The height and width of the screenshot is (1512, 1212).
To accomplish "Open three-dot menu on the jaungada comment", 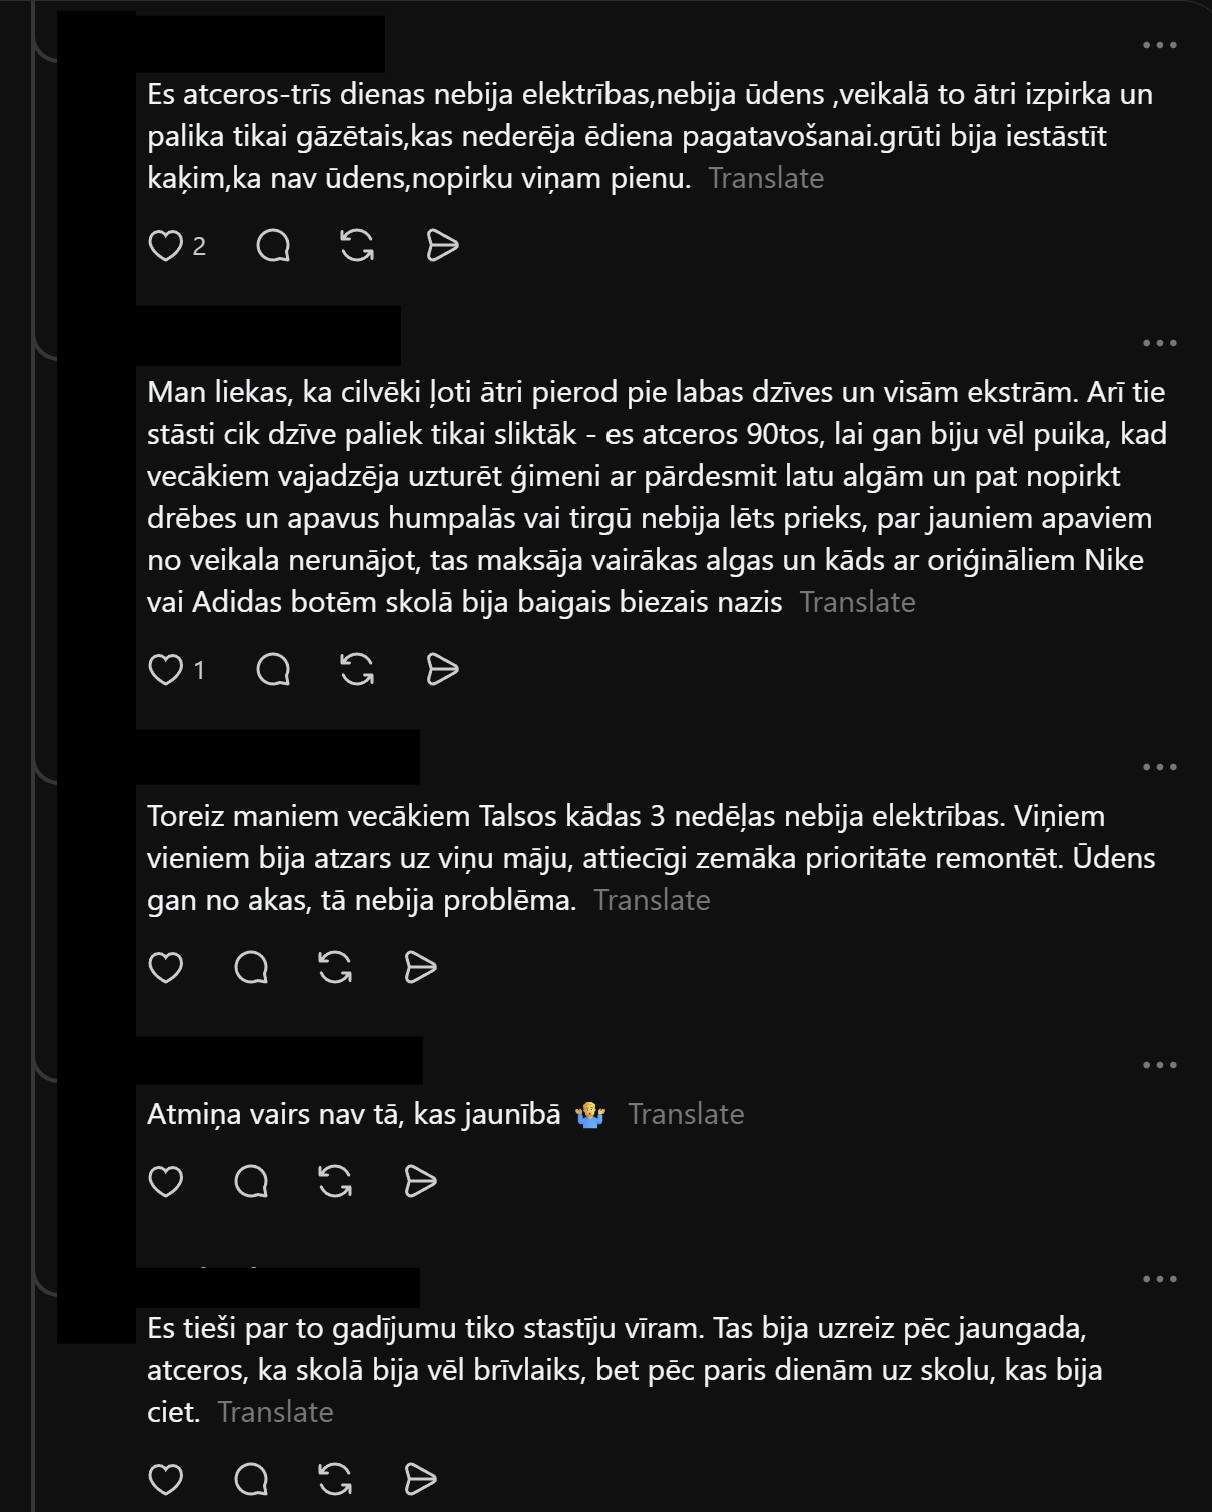I will [x=1159, y=1279].
